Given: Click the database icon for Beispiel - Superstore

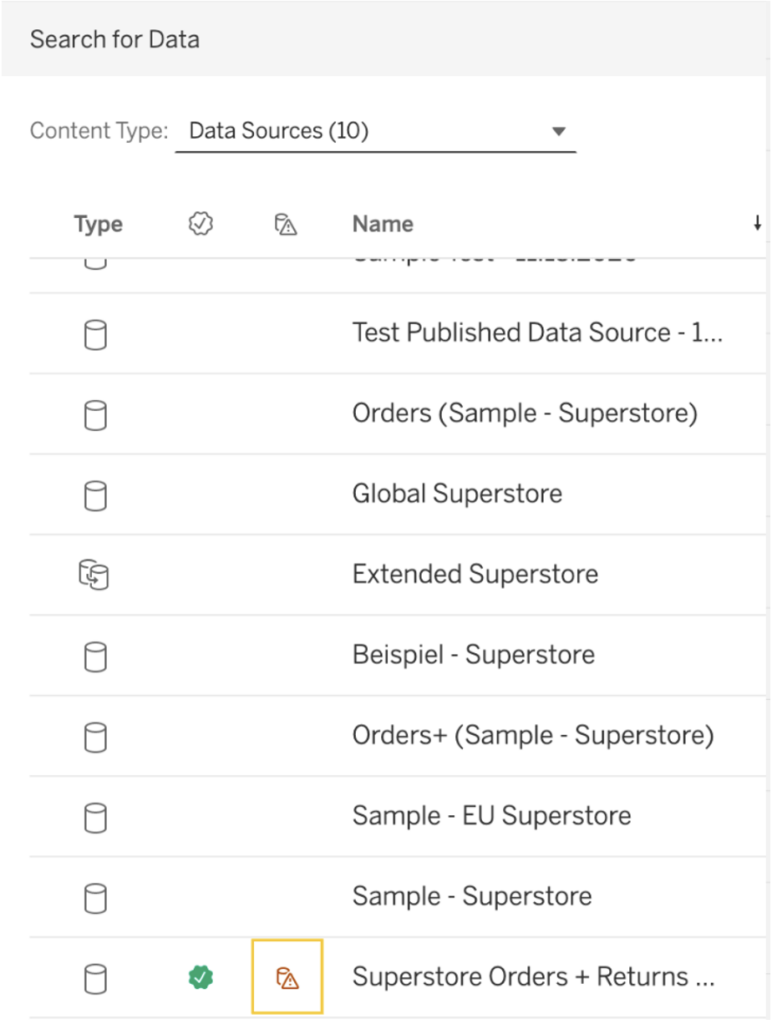Looking at the screenshot, I should click(95, 656).
